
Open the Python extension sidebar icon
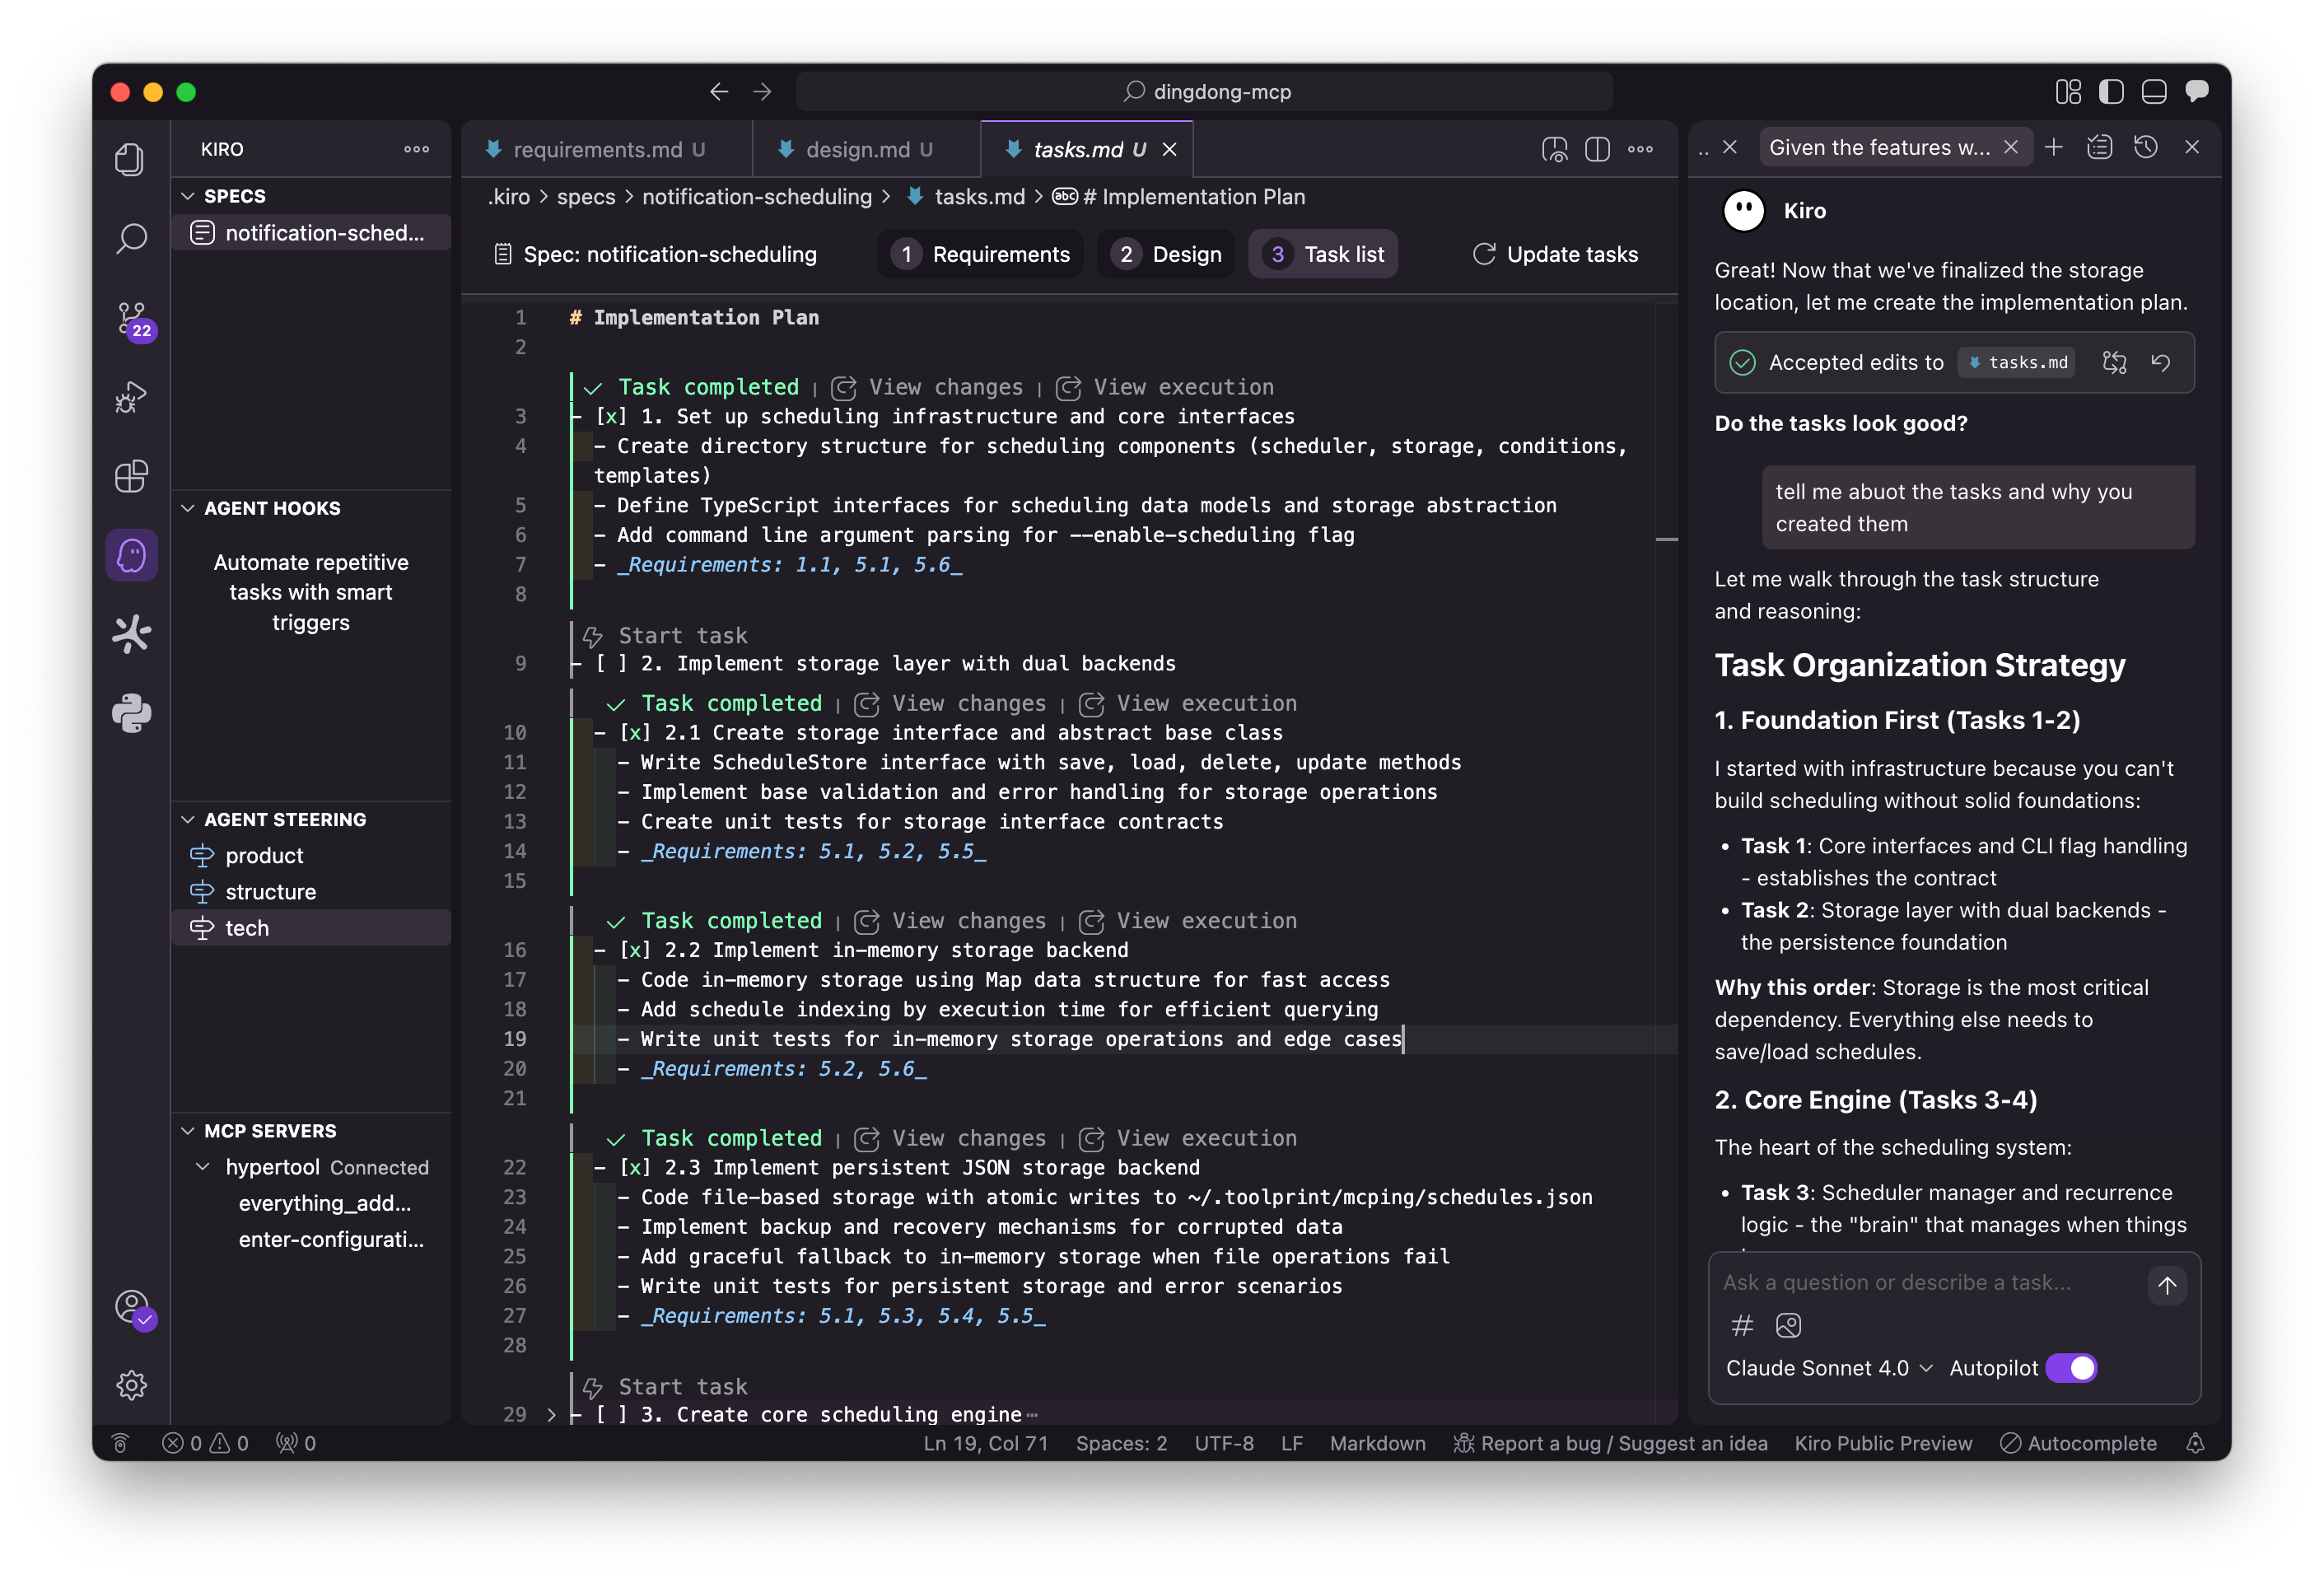[131, 713]
